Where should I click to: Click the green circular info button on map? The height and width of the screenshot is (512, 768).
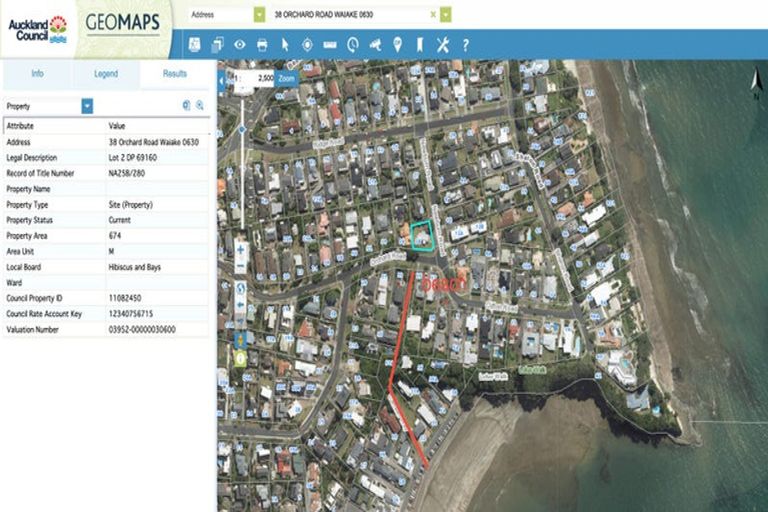pos(240,359)
